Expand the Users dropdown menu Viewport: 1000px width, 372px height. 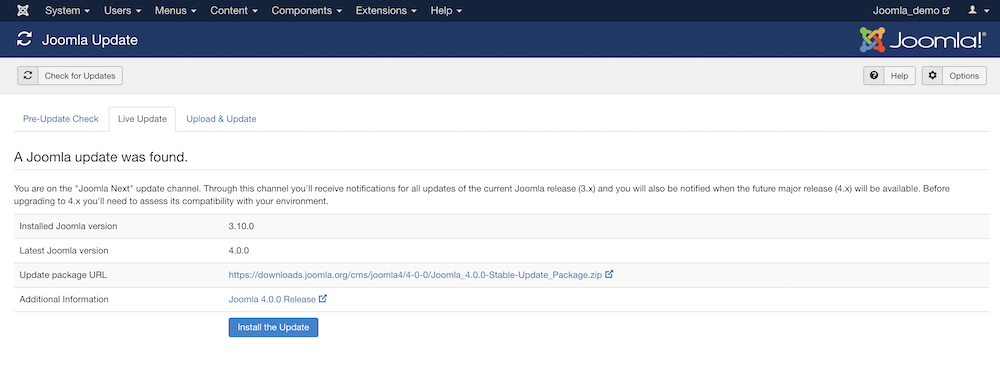coord(122,11)
